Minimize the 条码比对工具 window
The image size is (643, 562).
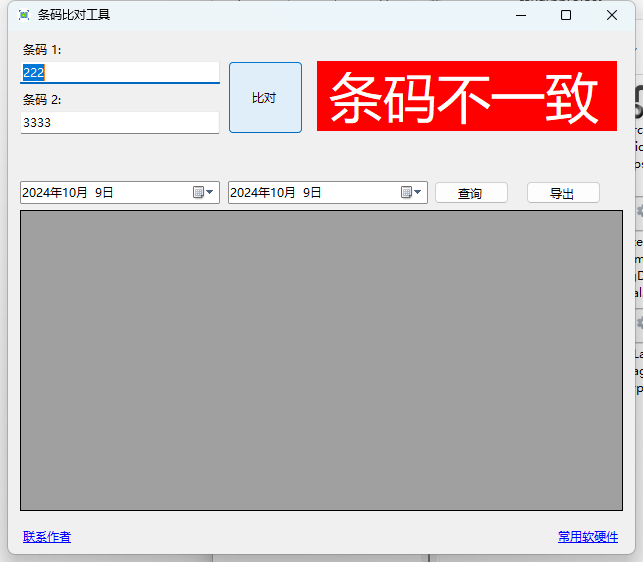pos(520,15)
